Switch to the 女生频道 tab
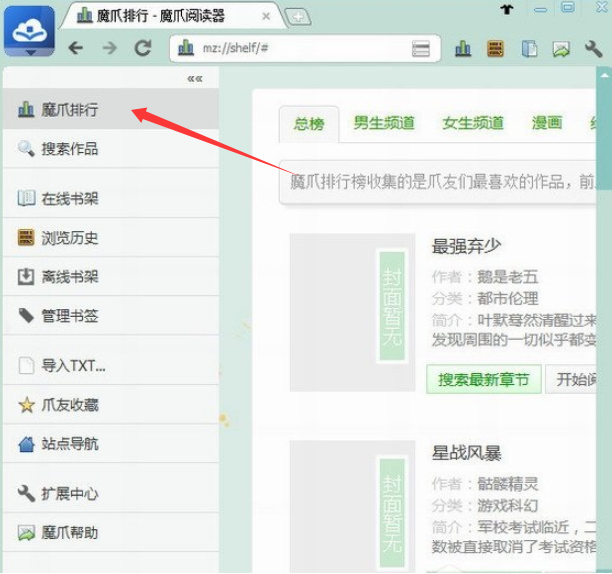The width and height of the screenshot is (612, 574). pyautogui.click(x=473, y=123)
